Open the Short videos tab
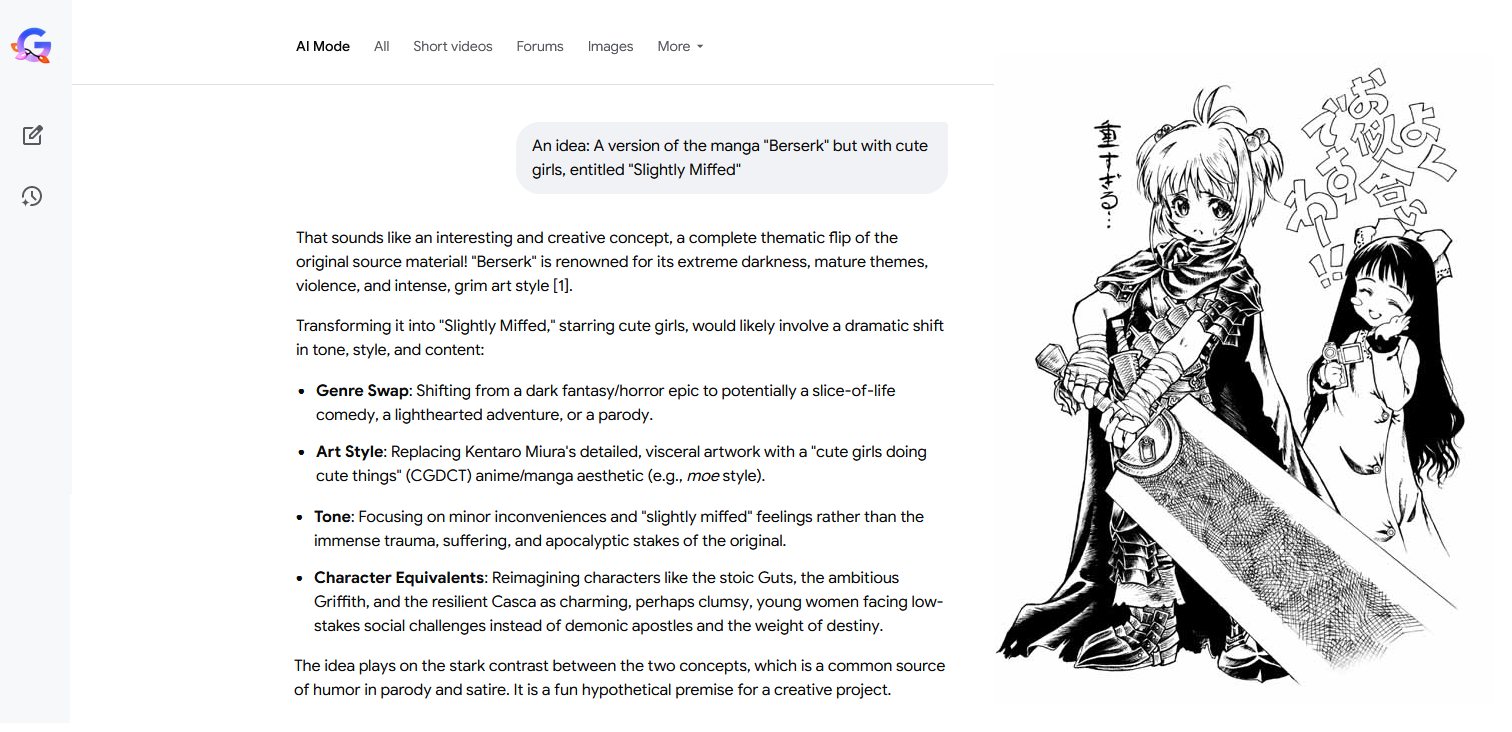1512x732 pixels. point(453,46)
